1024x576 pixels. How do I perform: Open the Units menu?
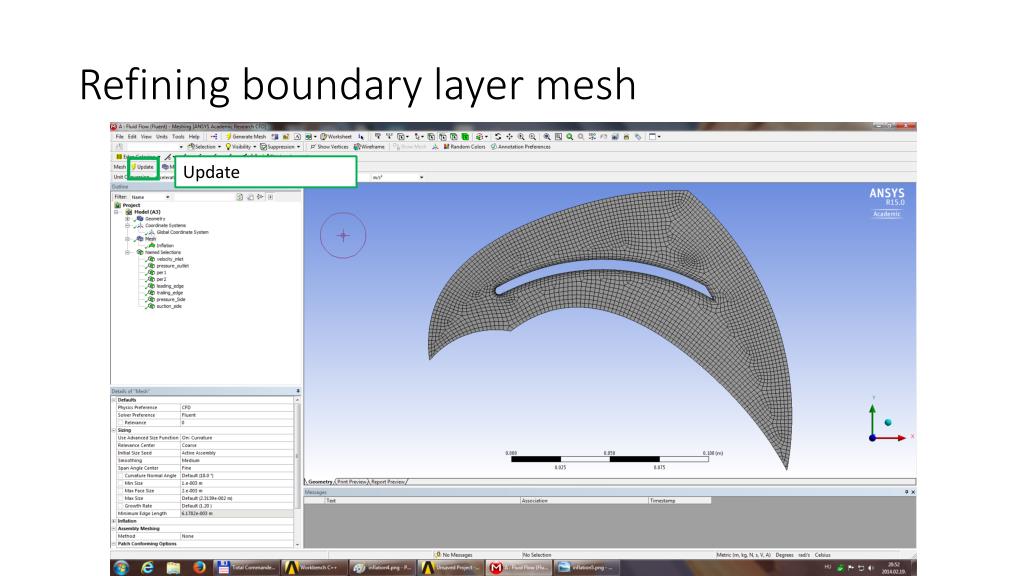pyautogui.click(x=161, y=136)
